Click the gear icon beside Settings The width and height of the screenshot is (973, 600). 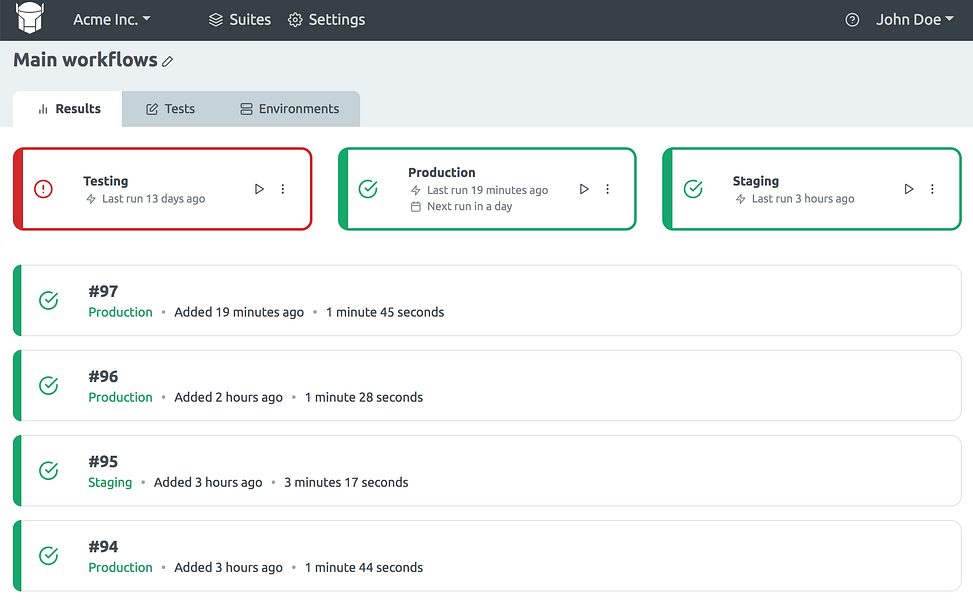pos(295,20)
